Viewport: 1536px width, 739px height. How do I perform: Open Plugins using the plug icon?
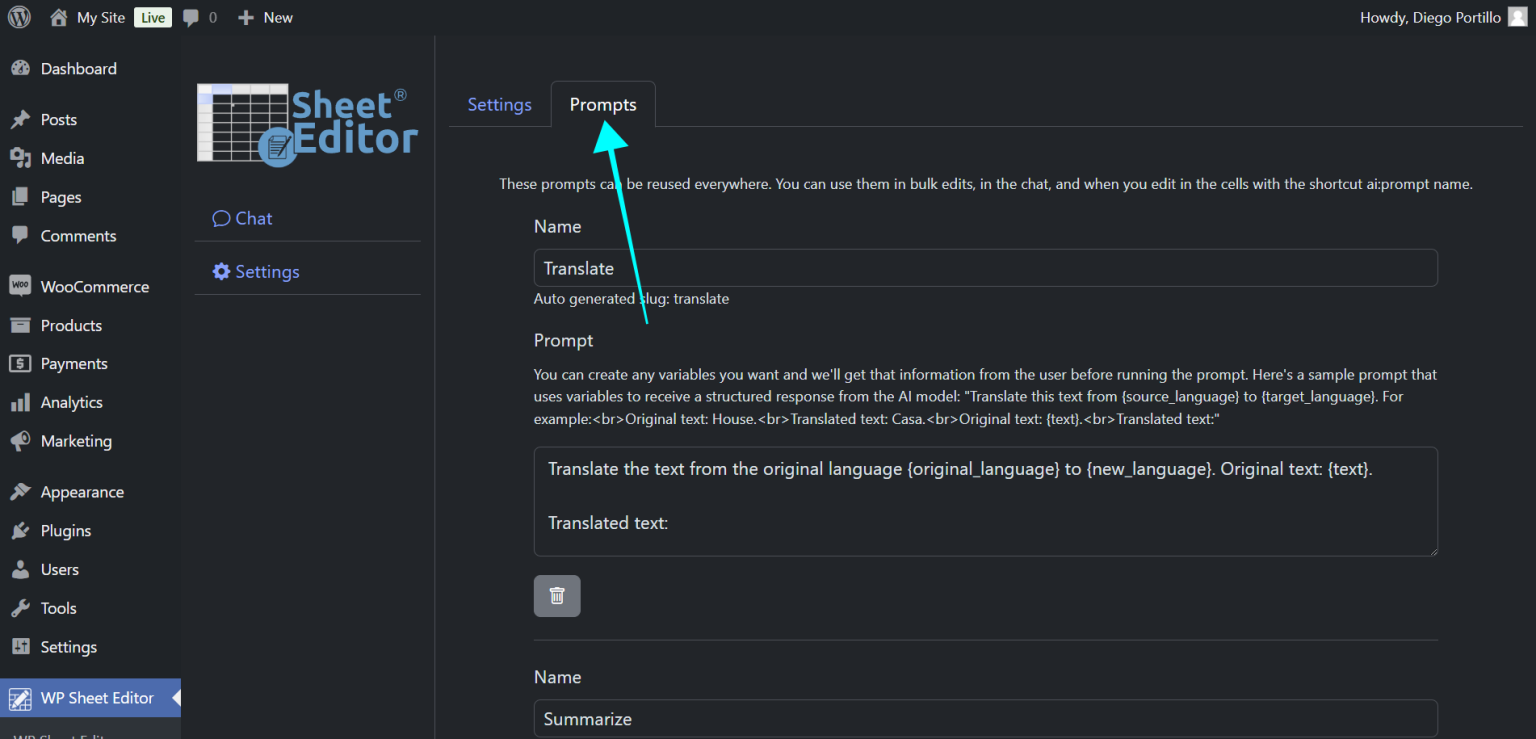(21, 530)
